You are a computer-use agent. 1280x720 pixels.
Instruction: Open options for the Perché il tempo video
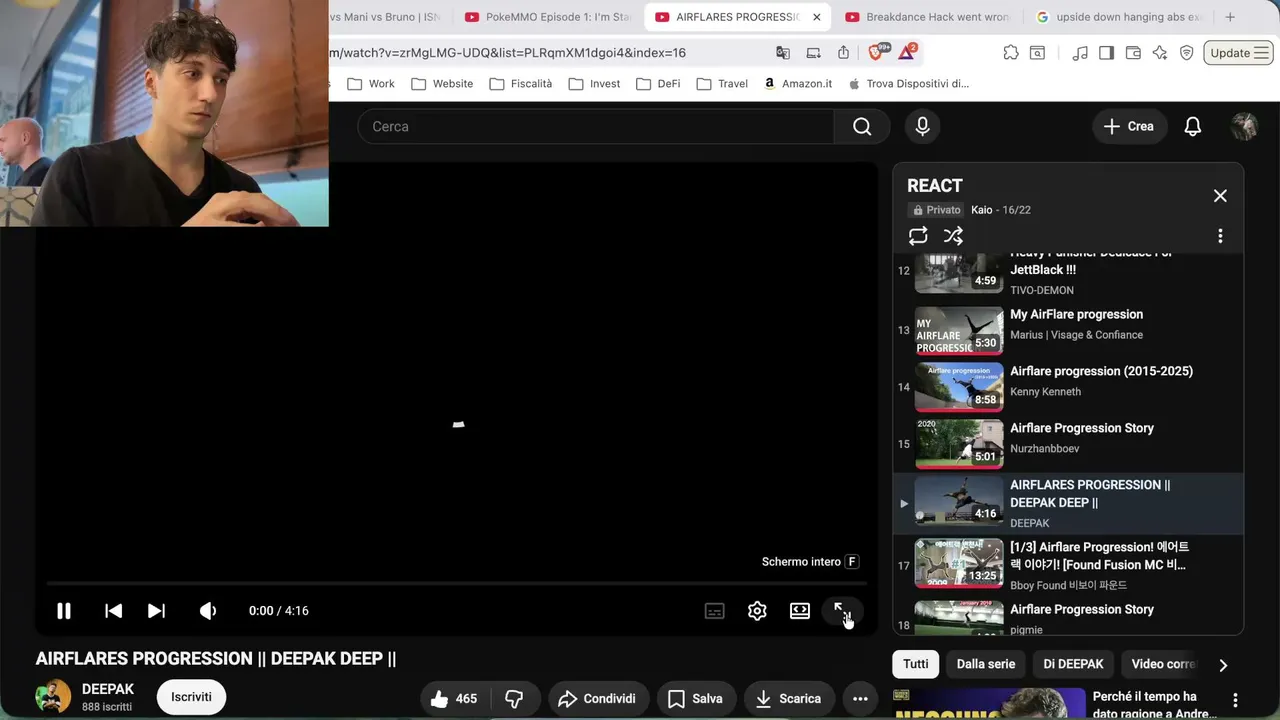1235,700
